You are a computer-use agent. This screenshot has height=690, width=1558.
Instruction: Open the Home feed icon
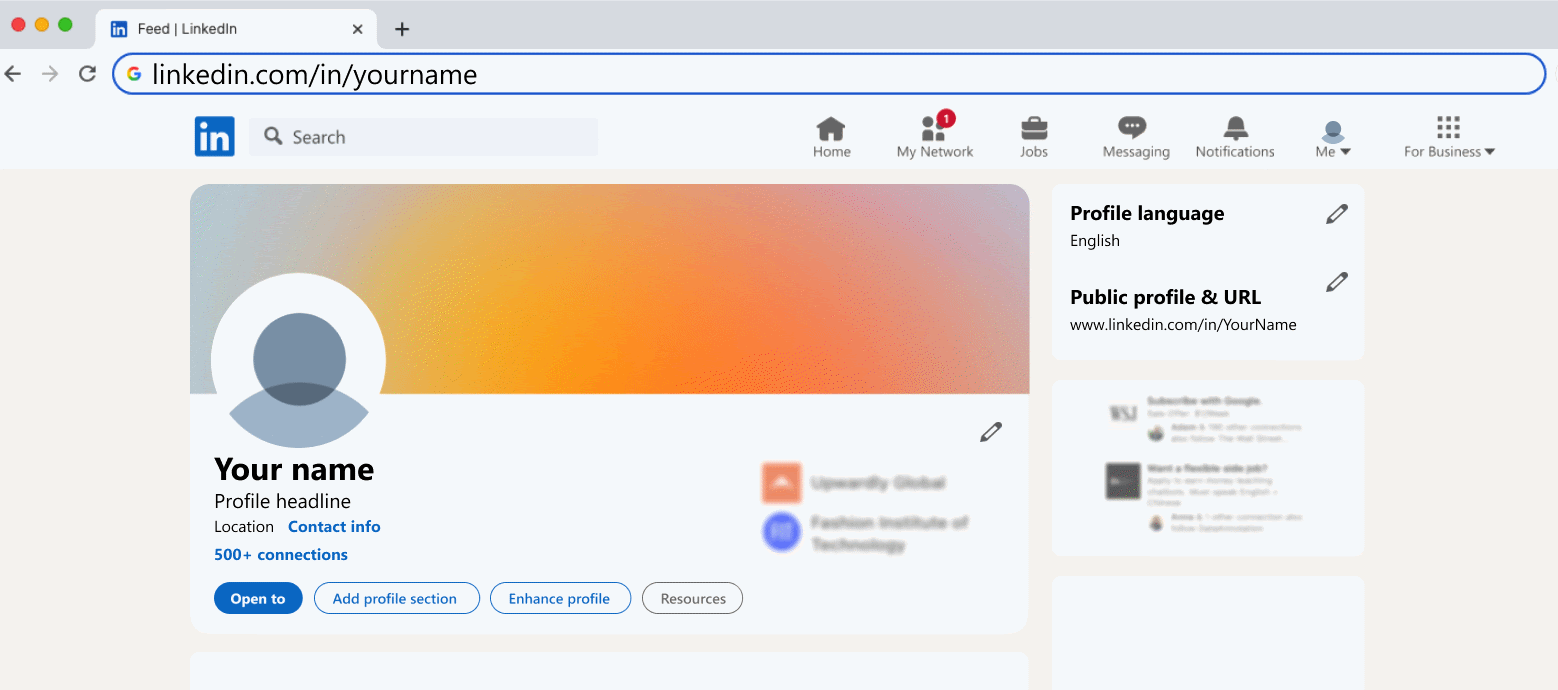(x=831, y=137)
